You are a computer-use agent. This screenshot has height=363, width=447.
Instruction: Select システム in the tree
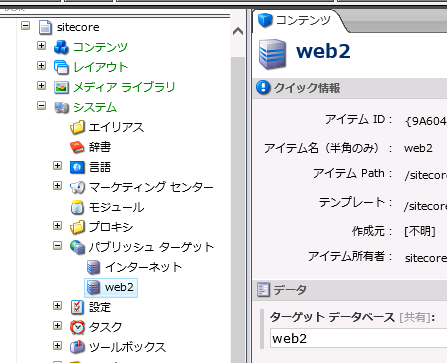(x=95, y=107)
